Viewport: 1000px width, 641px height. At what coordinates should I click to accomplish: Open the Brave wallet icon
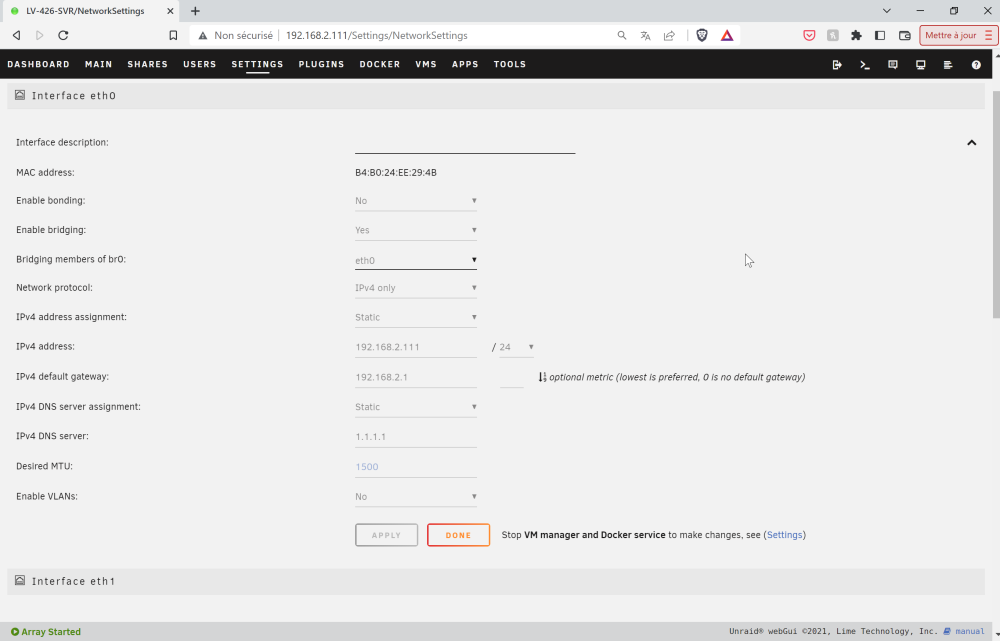click(x=904, y=35)
